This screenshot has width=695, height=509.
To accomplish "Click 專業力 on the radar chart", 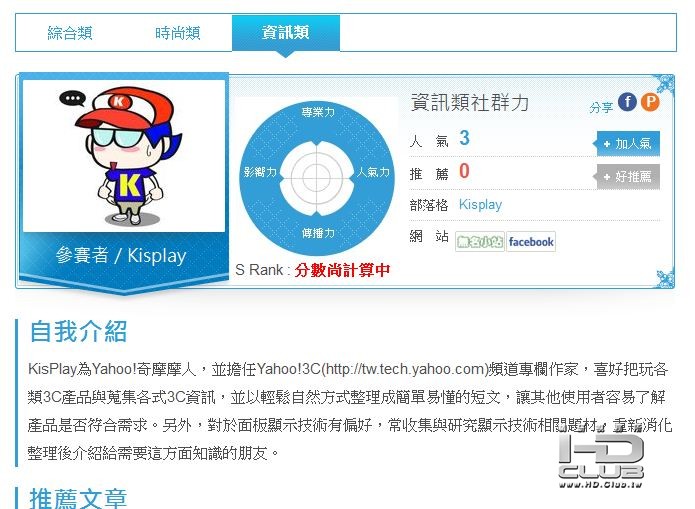I will [318, 112].
